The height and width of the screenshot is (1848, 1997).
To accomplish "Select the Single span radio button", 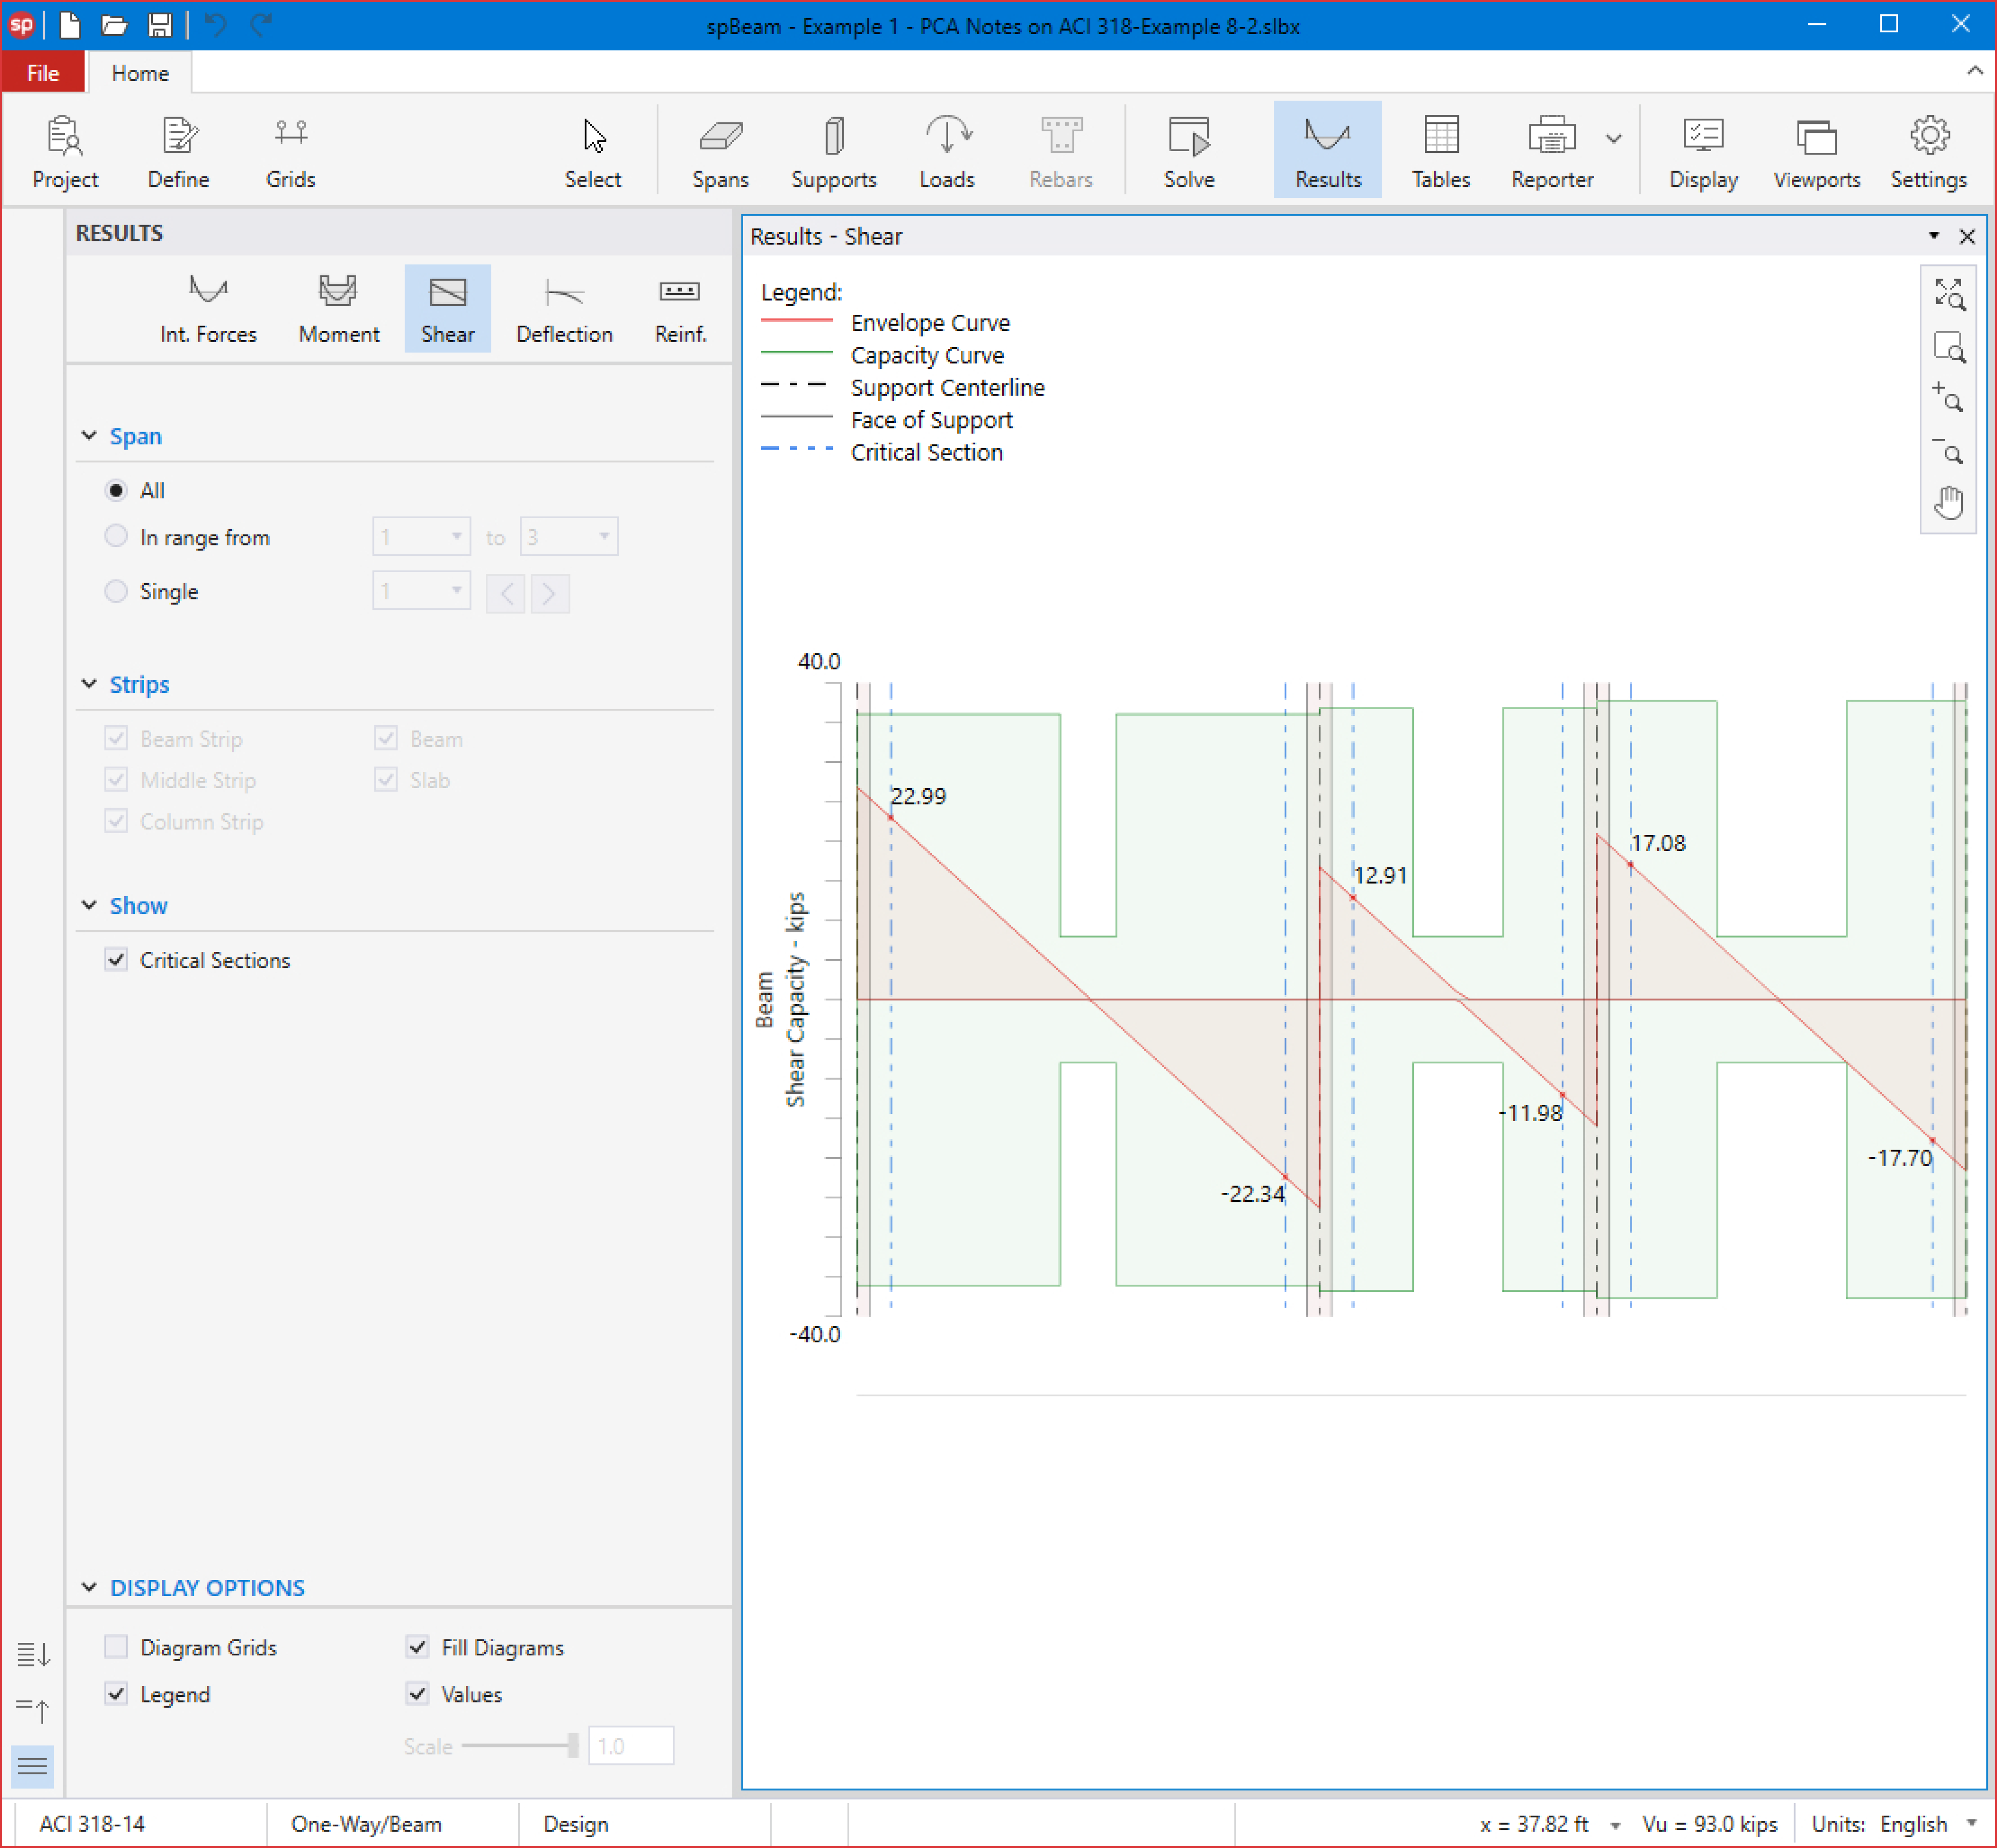I will point(117,591).
